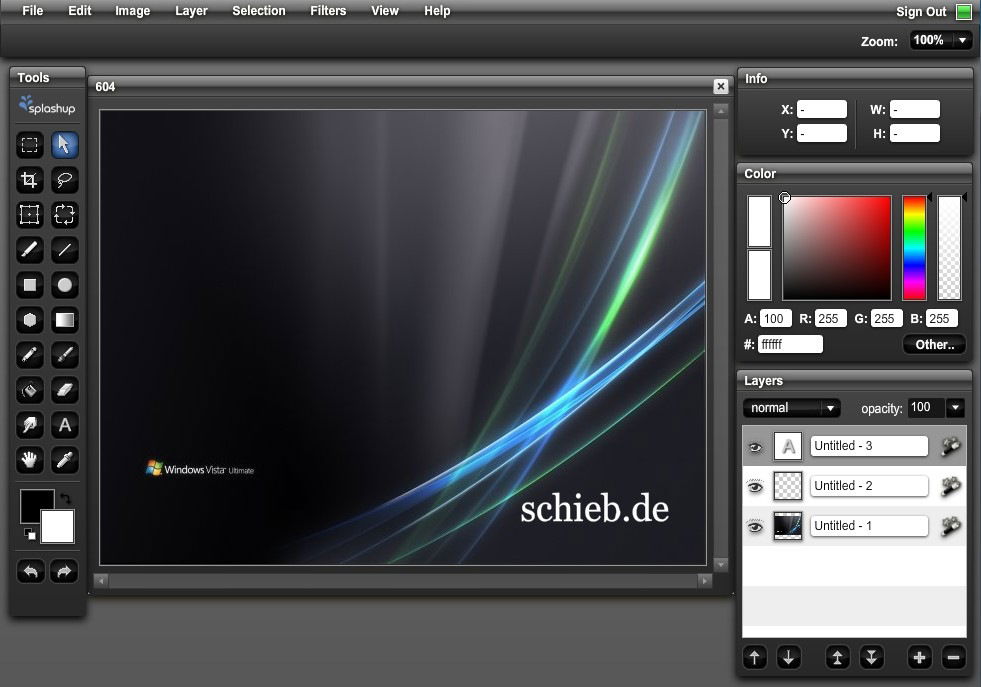Open layer effects for Untitled - 3
This screenshot has height=687, width=981.
[951, 446]
